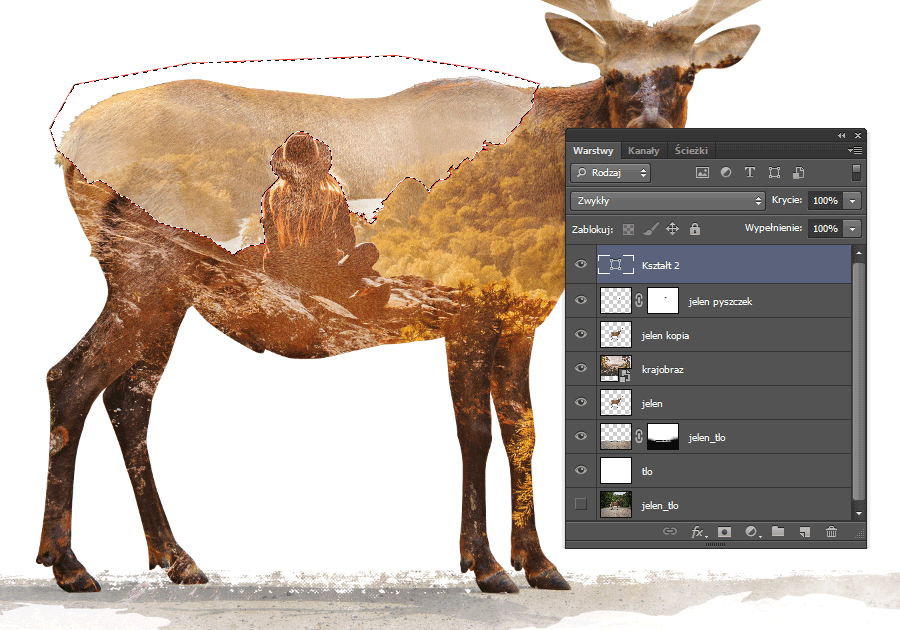Switch to the Warstwy tab
This screenshot has width=900, height=630.
coord(593,151)
